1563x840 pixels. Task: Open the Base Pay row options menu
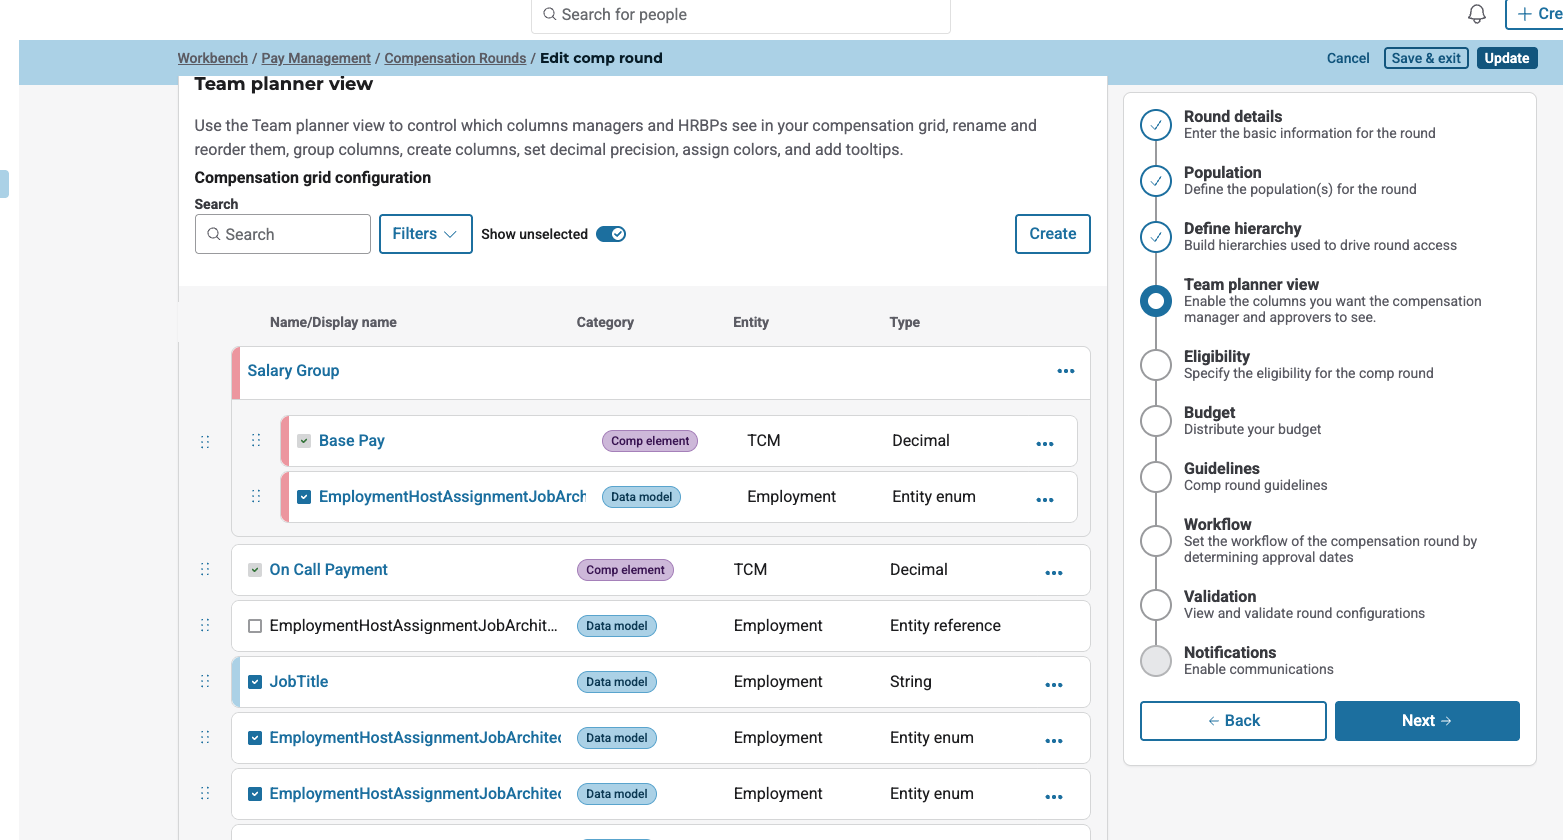[x=1044, y=443]
